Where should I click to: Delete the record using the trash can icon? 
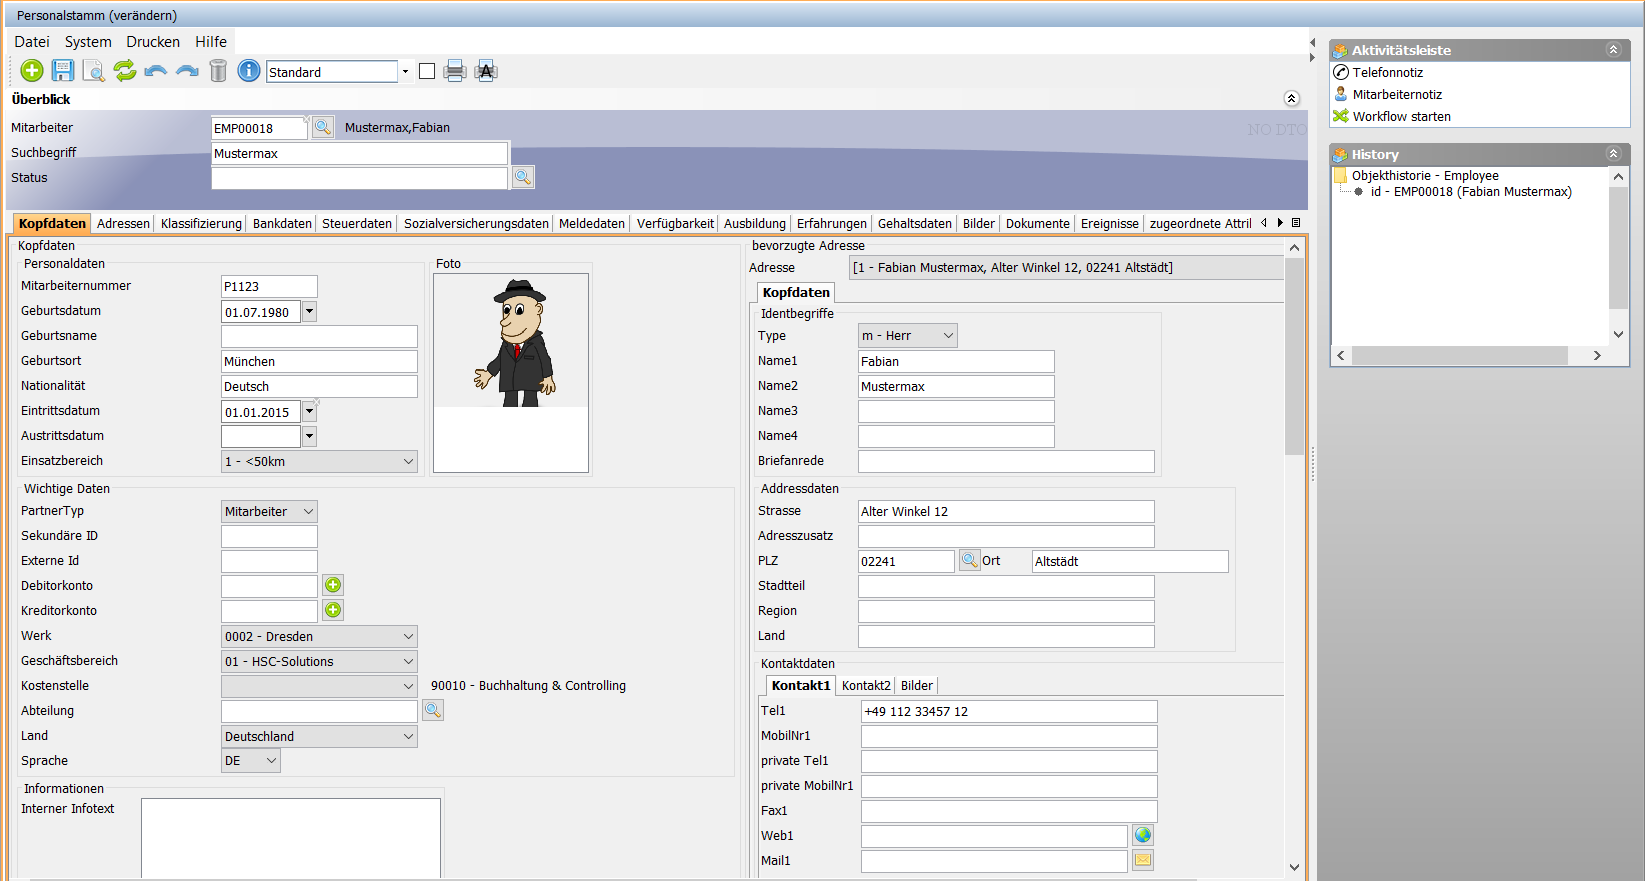point(218,71)
